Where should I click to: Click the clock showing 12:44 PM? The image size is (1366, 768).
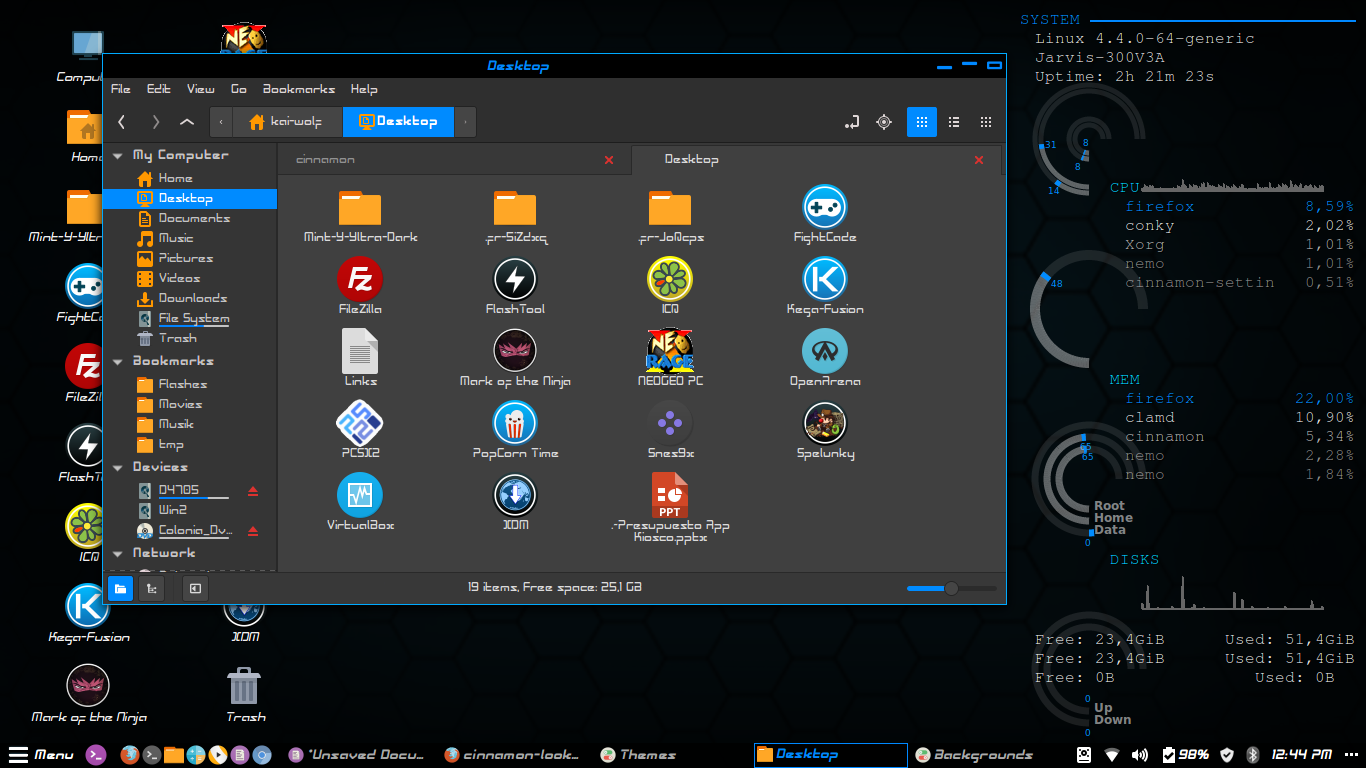coord(1301,755)
